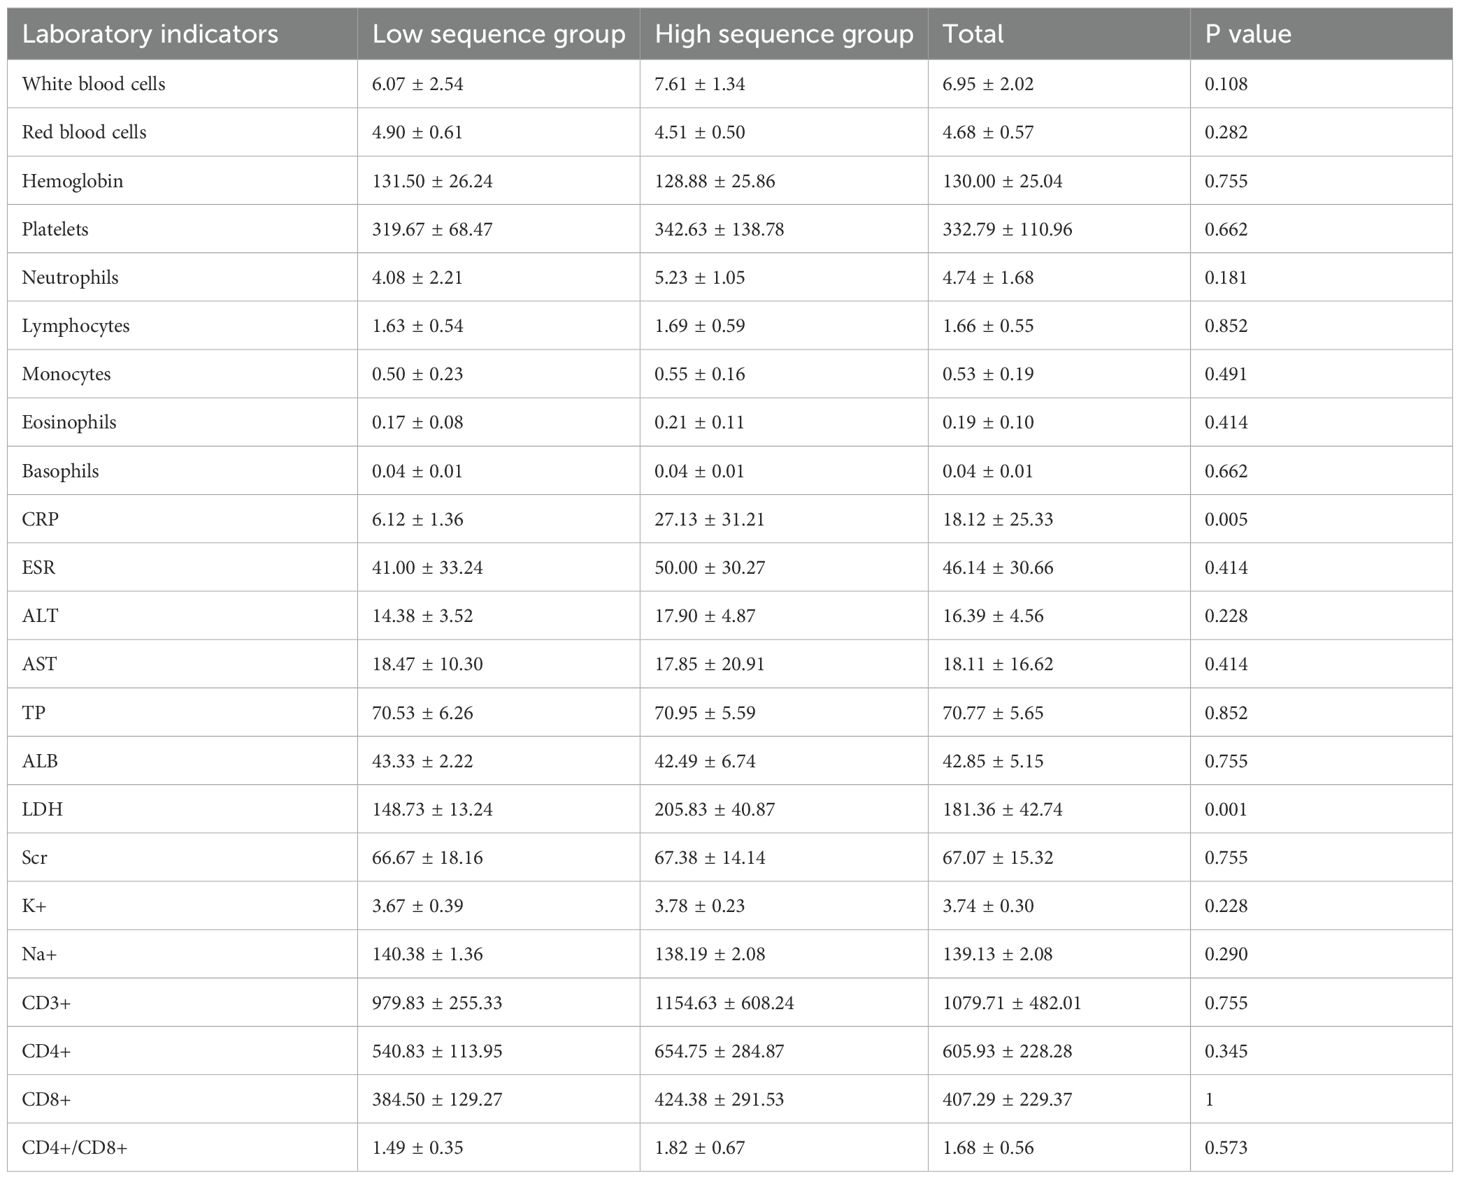Click the 1079.71 ± 482.01 total cell
The image size is (1460, 1179).
tap(1012, 1002)
